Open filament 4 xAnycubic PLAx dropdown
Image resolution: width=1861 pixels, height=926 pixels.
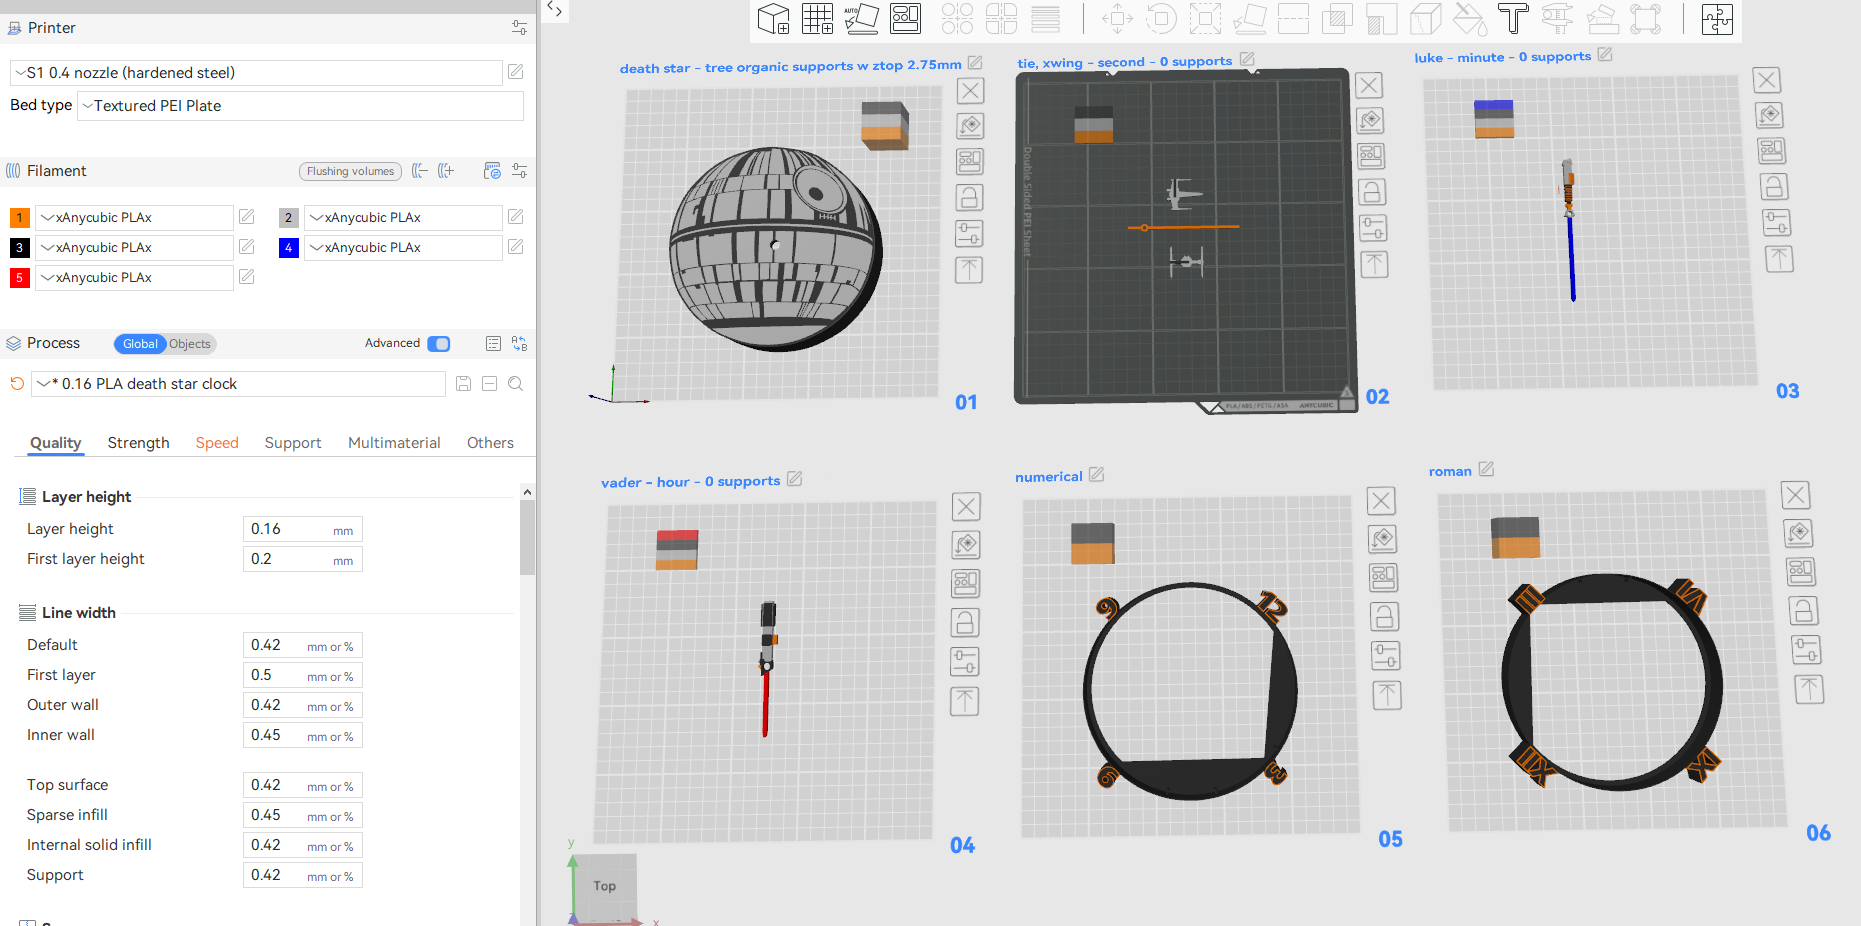pyautogui.click(x=403, y=248)
